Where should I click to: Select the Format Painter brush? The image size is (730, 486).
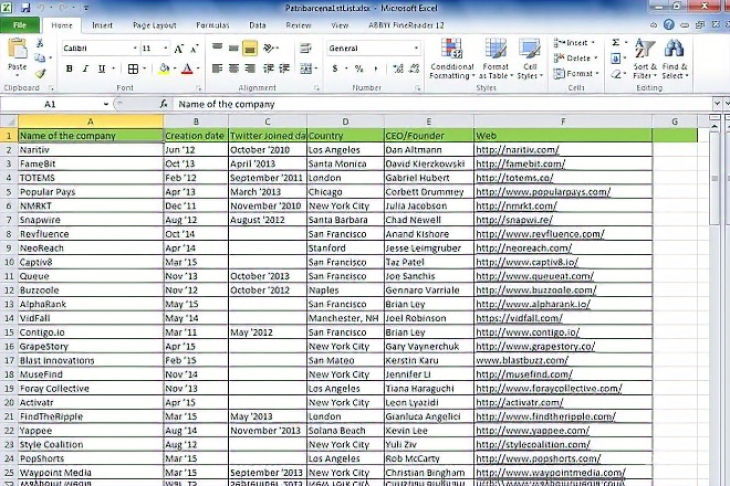point(40,73)
